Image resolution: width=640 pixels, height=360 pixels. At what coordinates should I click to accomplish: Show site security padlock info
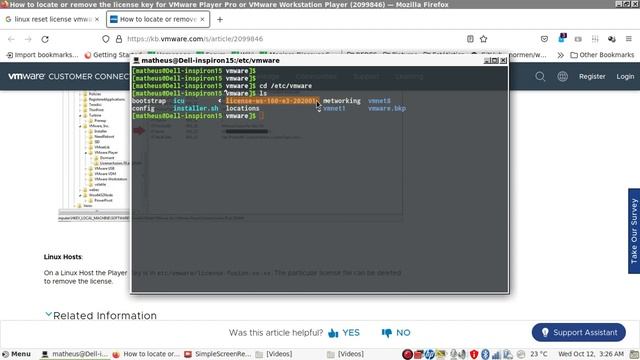coord(119,39)
